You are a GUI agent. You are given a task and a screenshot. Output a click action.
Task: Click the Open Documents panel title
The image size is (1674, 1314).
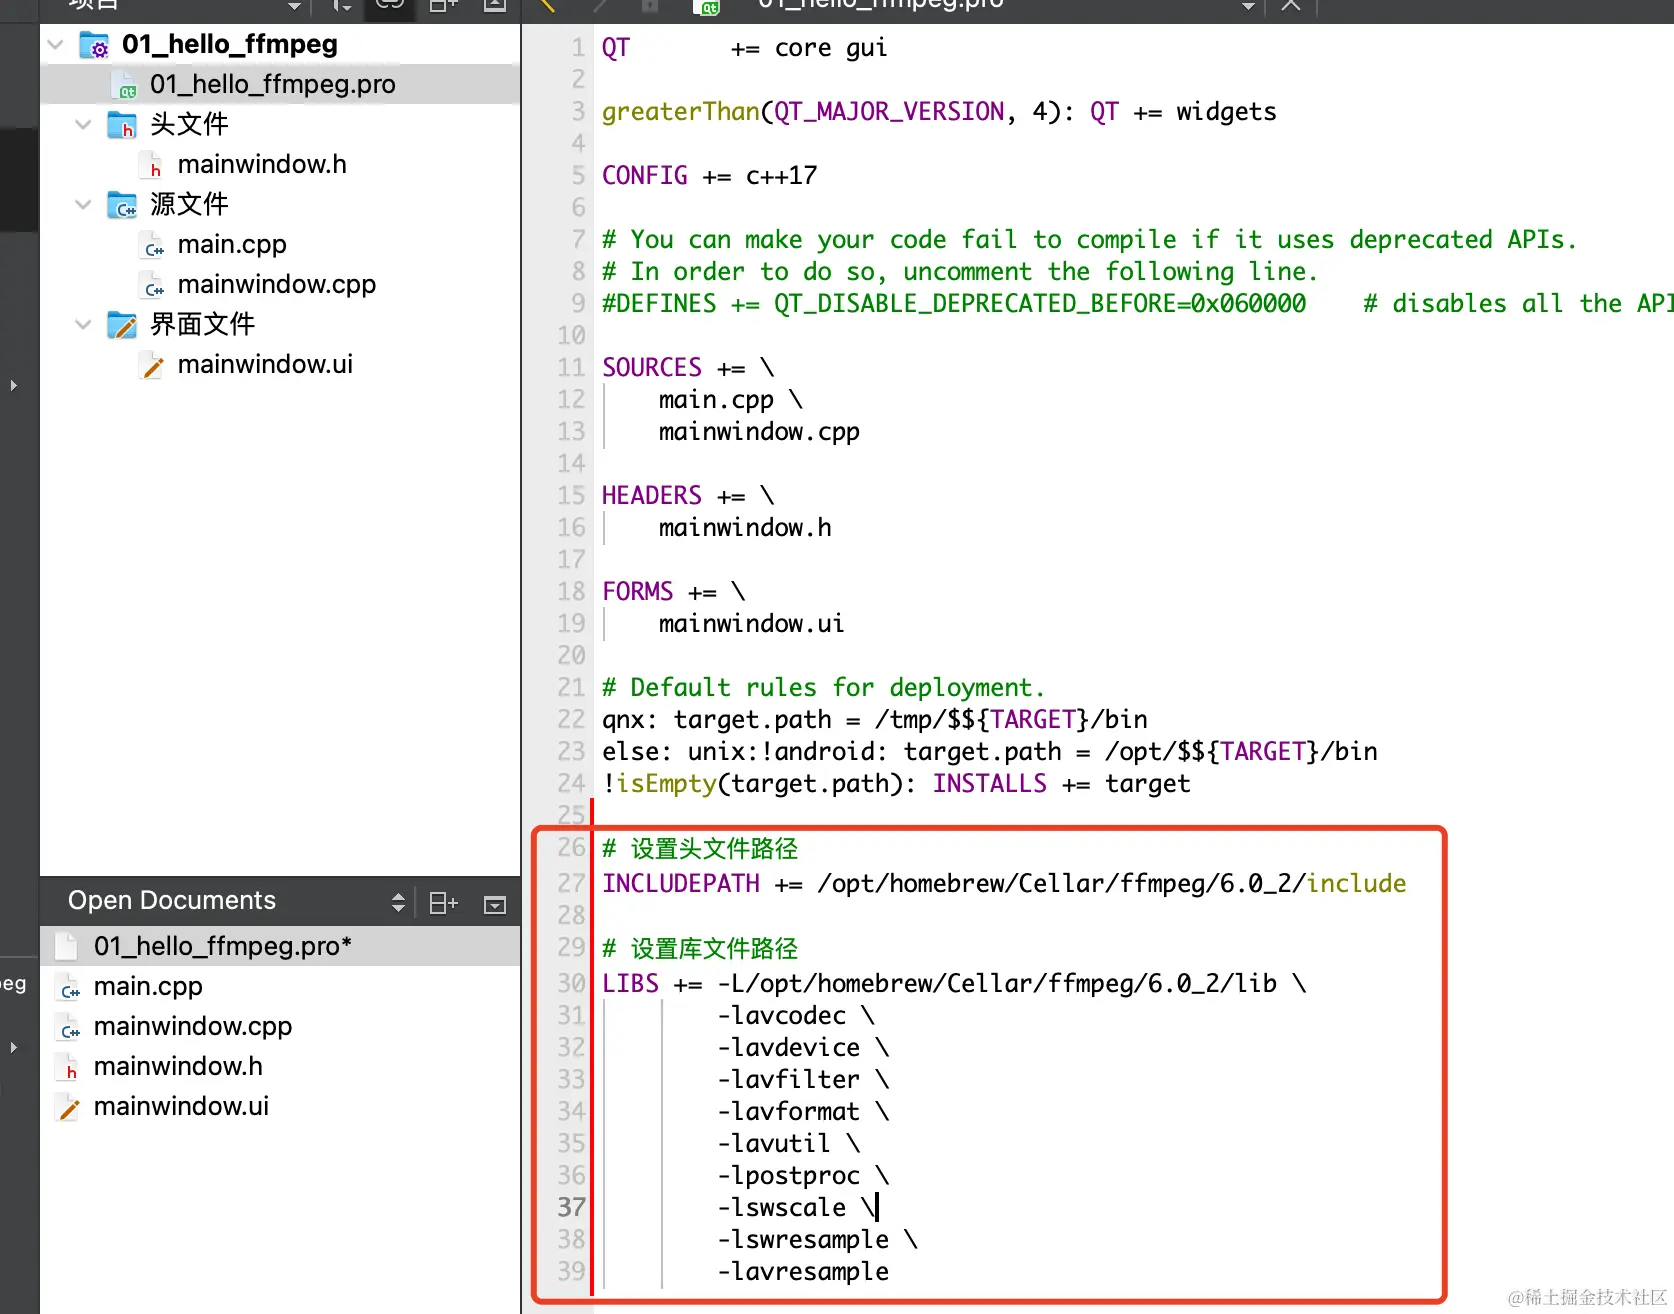[x=172, y=901]
